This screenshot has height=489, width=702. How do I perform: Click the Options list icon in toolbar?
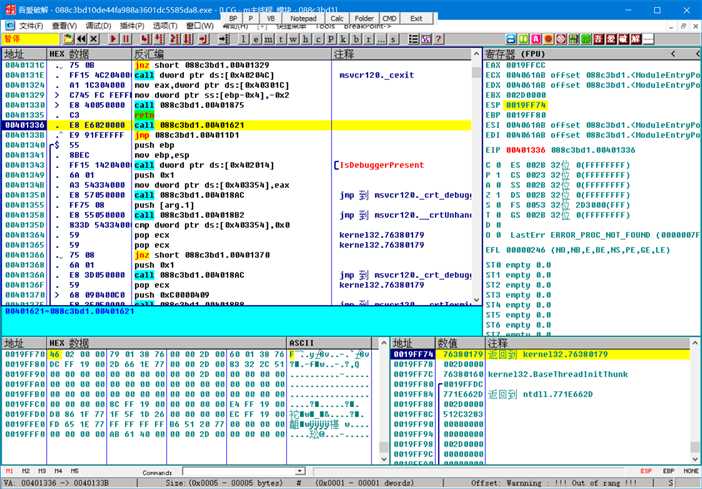[x=414, y=39]
